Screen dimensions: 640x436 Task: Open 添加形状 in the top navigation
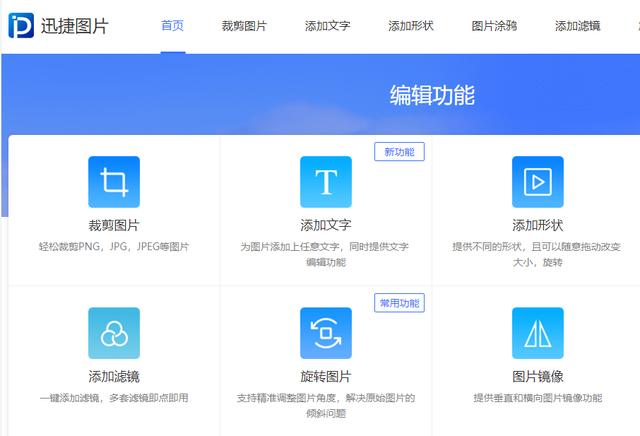[x=411, y=26]
